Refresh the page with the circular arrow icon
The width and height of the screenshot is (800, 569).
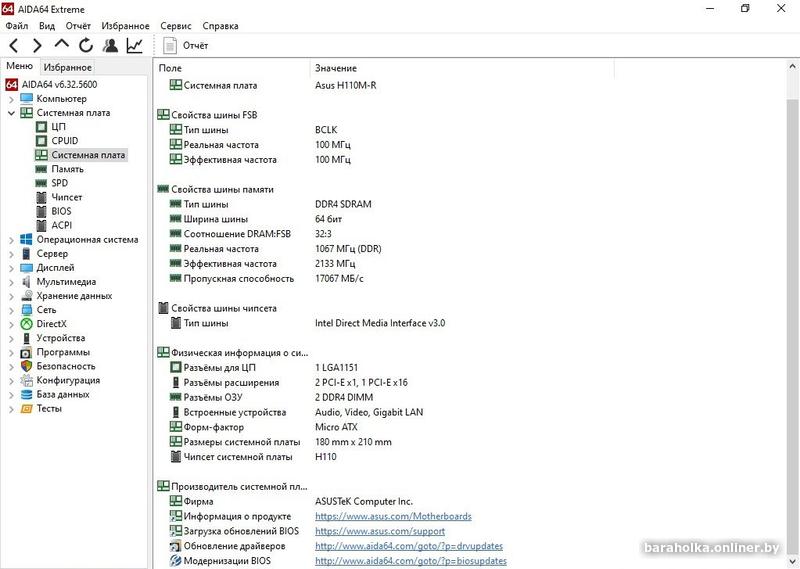86,45
